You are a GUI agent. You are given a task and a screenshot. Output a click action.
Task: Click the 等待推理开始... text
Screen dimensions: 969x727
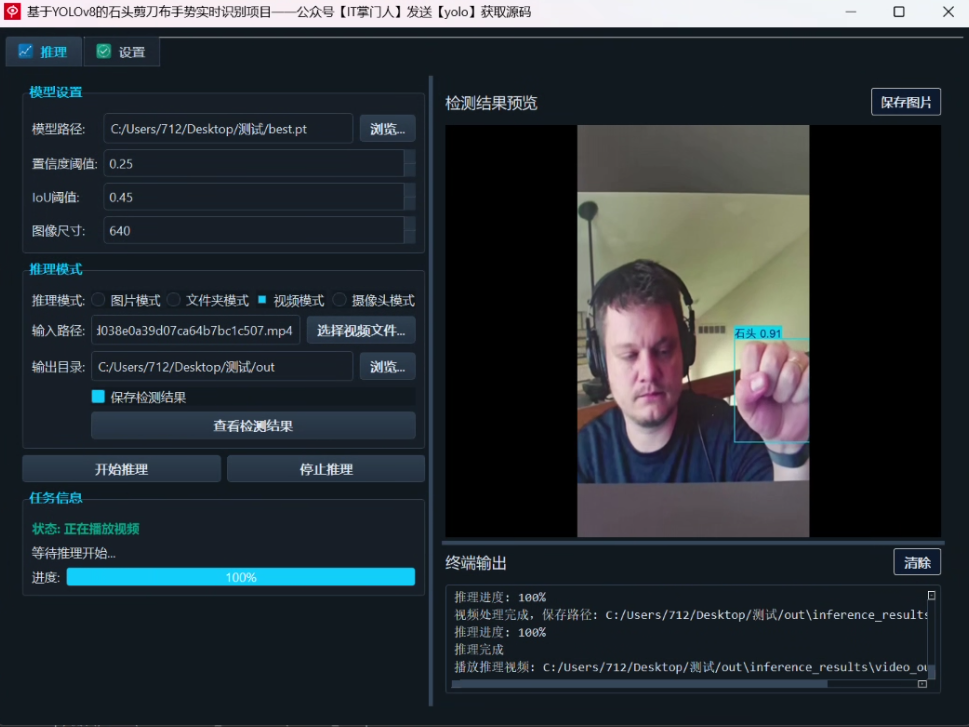point(74,553)
